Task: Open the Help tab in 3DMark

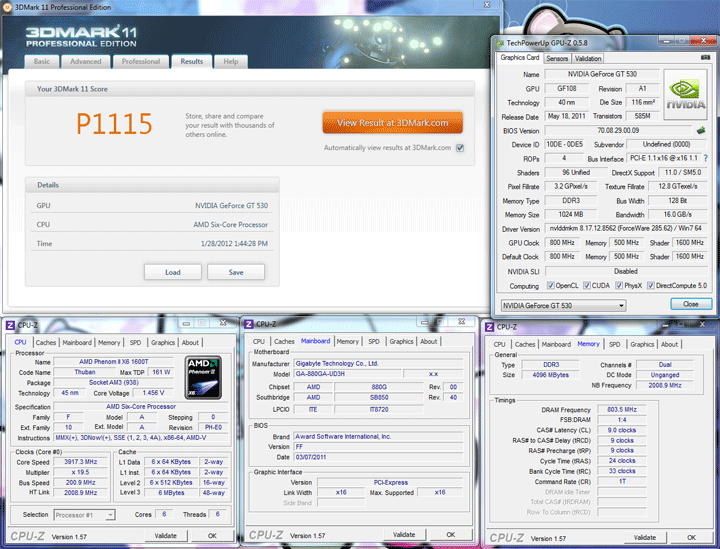Action: (x=231, y=62)
